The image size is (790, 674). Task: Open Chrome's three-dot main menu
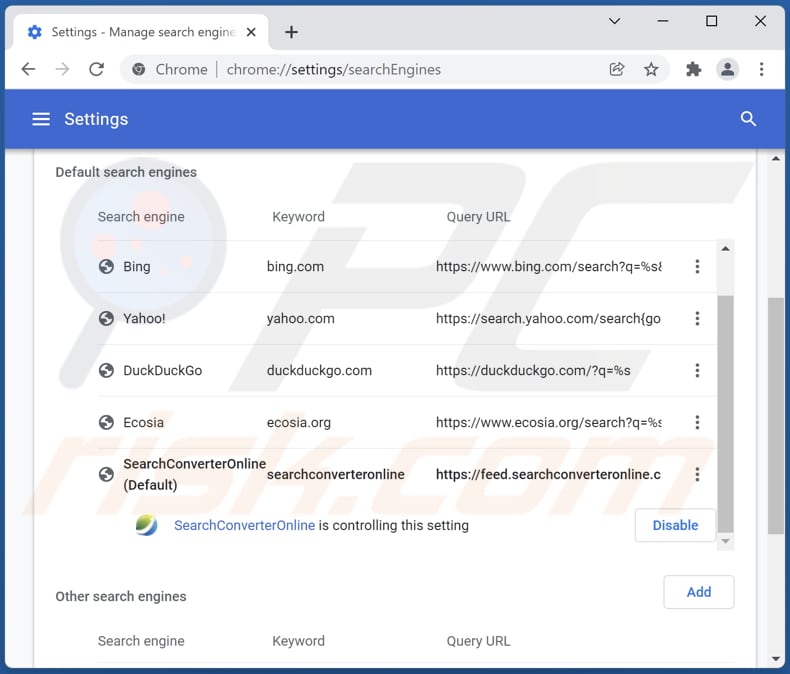pos(761,69)
